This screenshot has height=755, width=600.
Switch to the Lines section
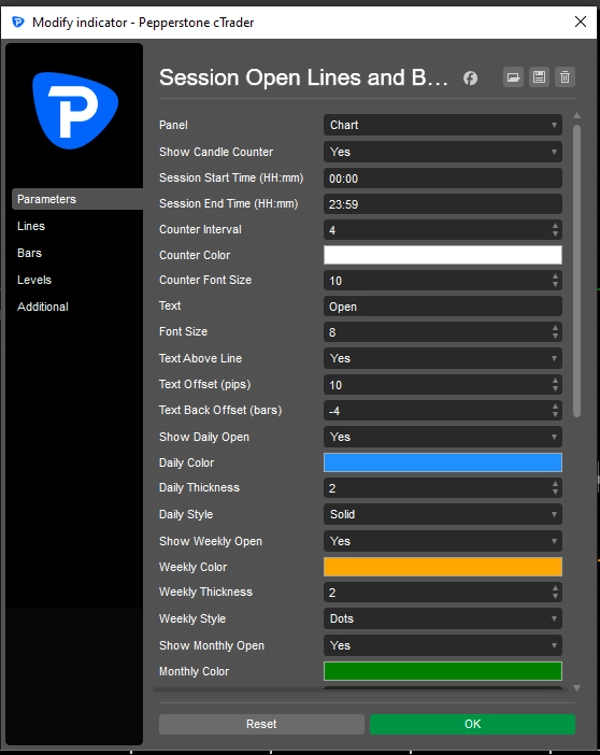click(x=31, y=226)
